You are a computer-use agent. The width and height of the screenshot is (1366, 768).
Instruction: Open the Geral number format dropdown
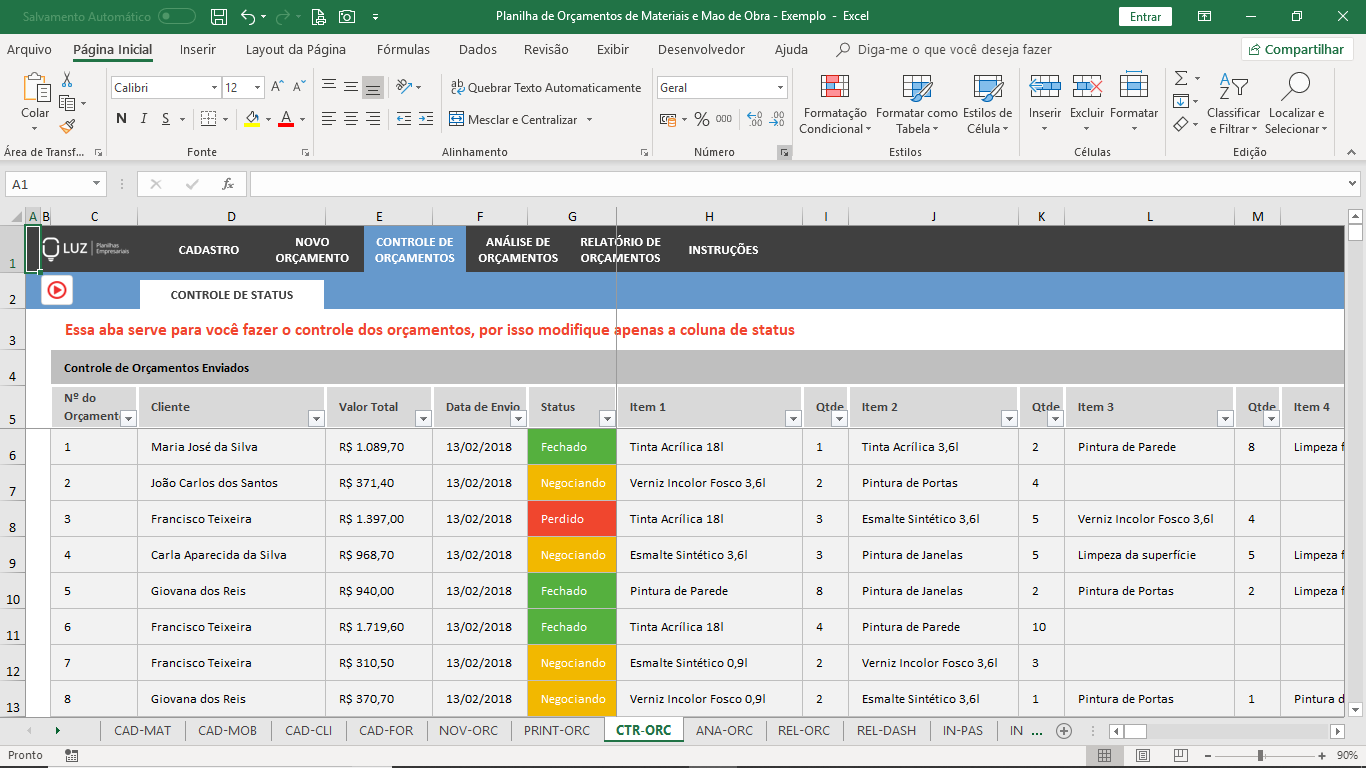780,88
